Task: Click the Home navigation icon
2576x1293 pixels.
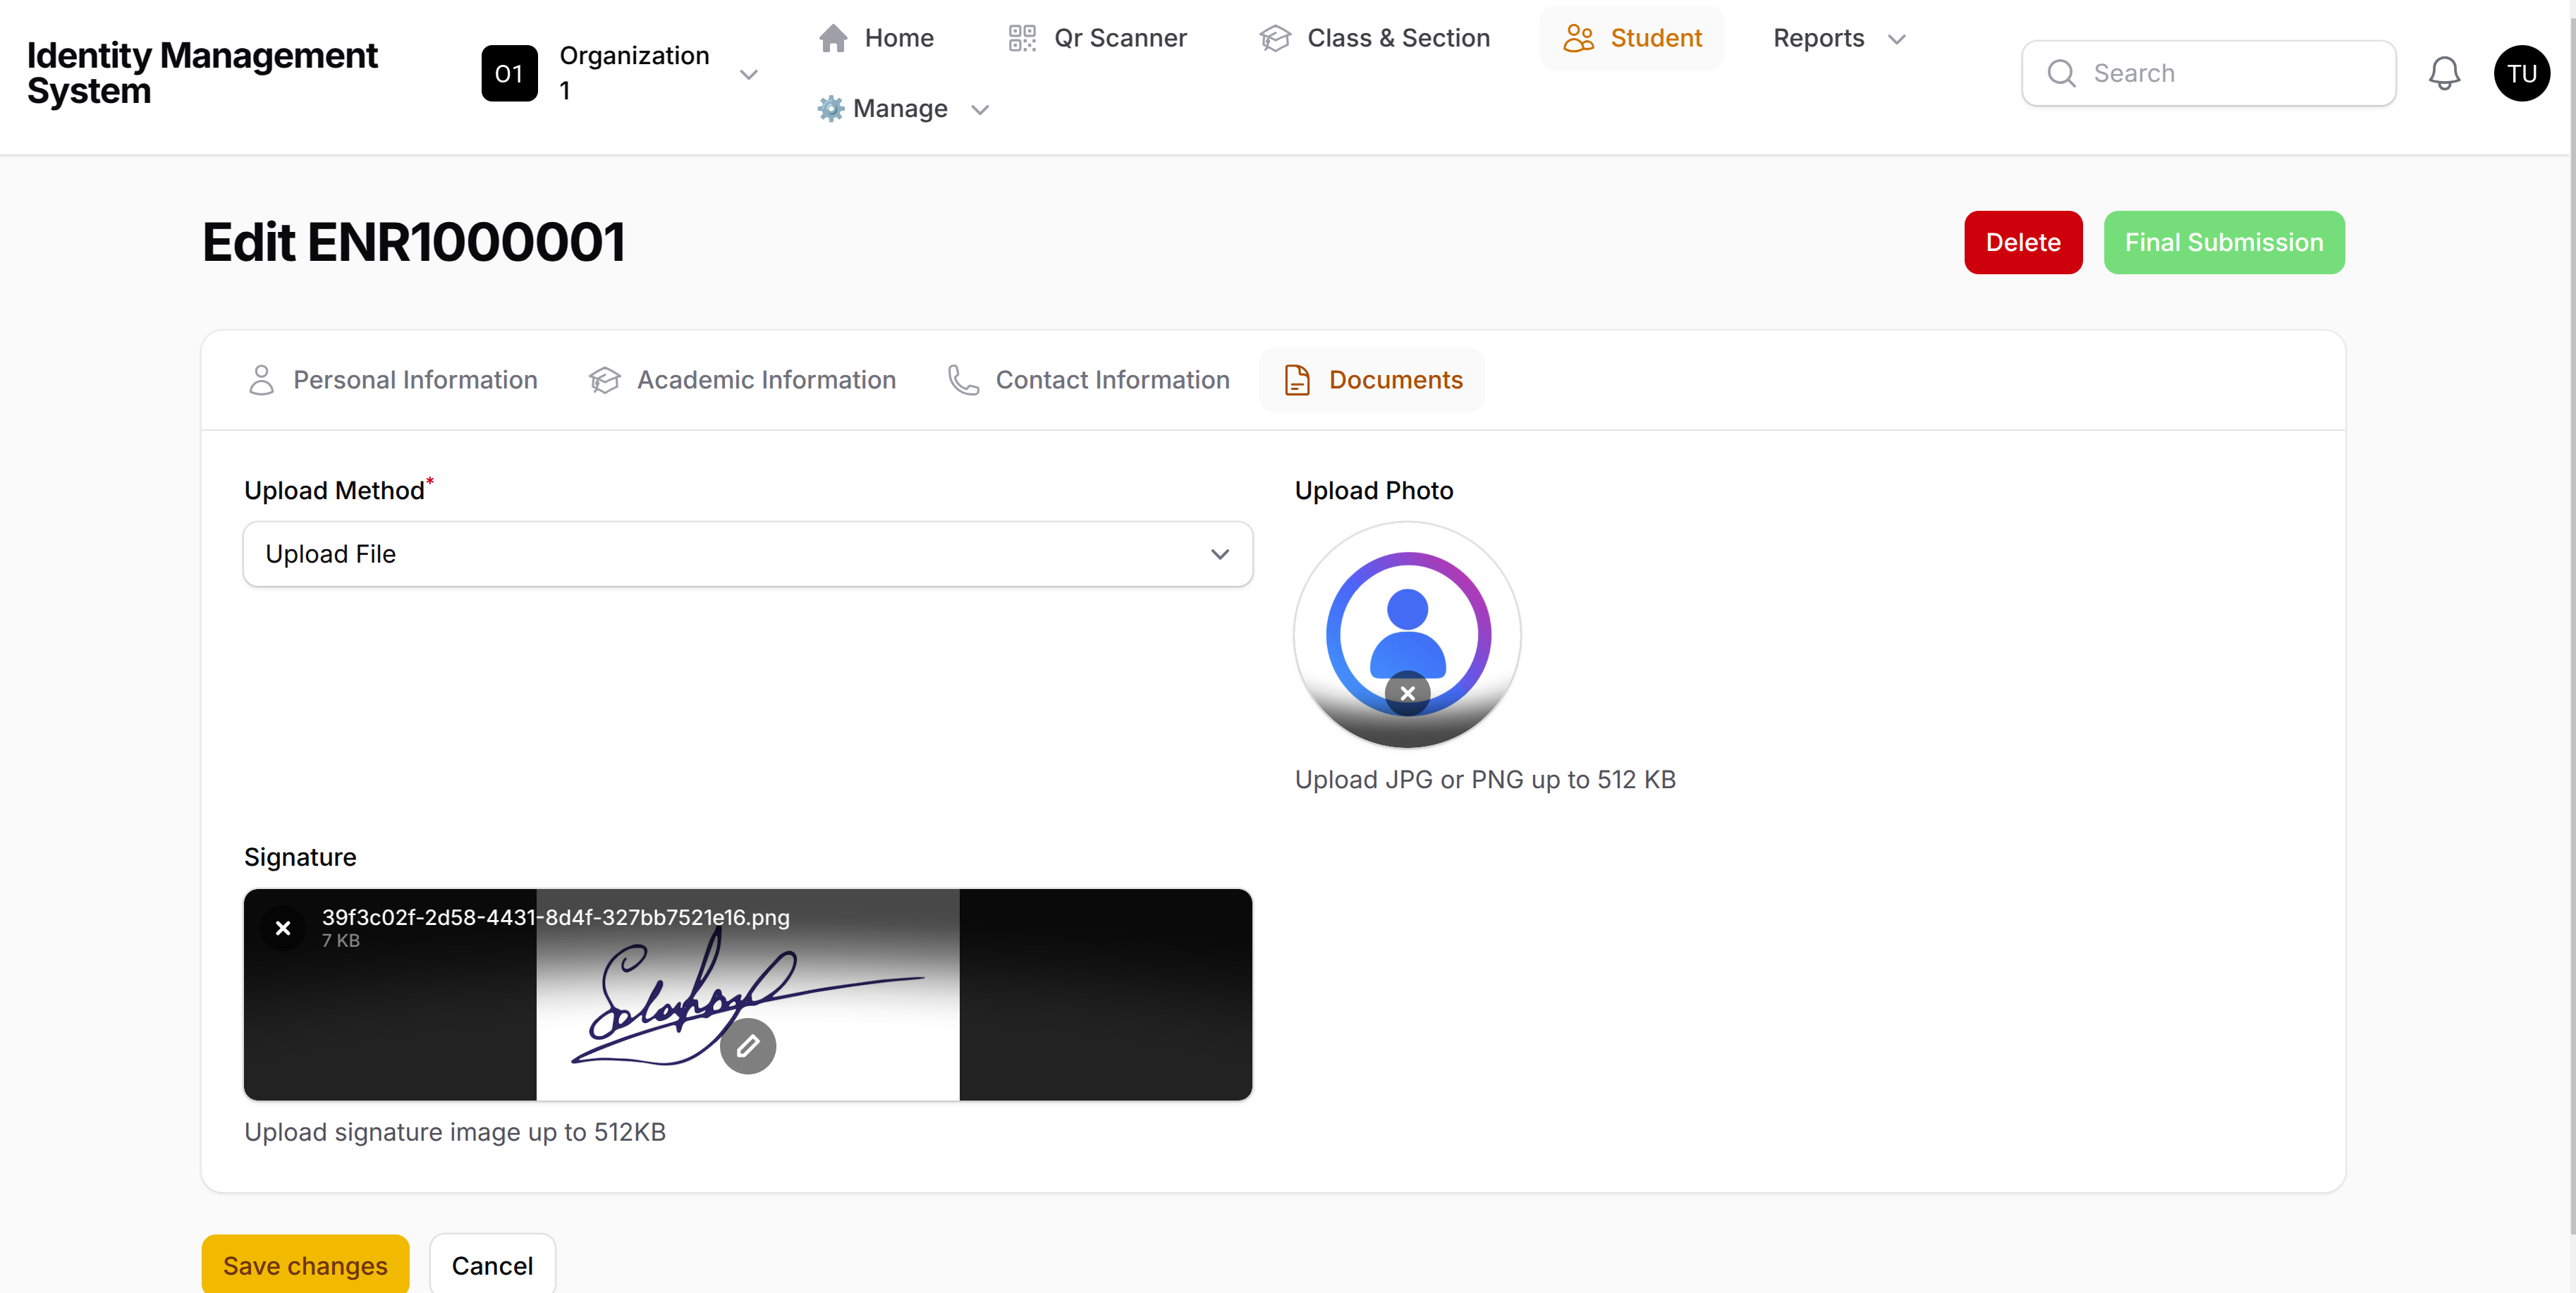Action: point(832,38)
